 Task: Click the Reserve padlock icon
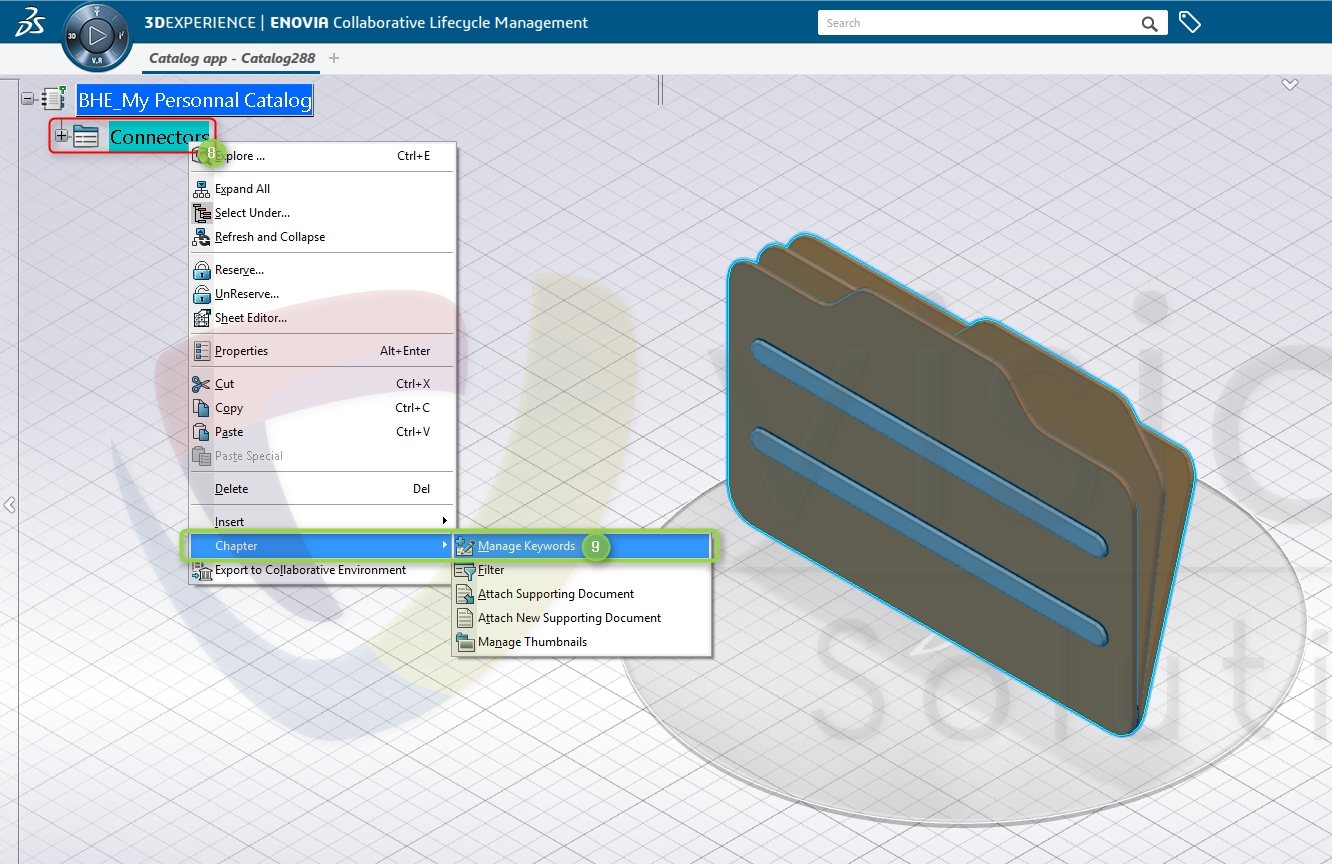click(x=201, y=270)
